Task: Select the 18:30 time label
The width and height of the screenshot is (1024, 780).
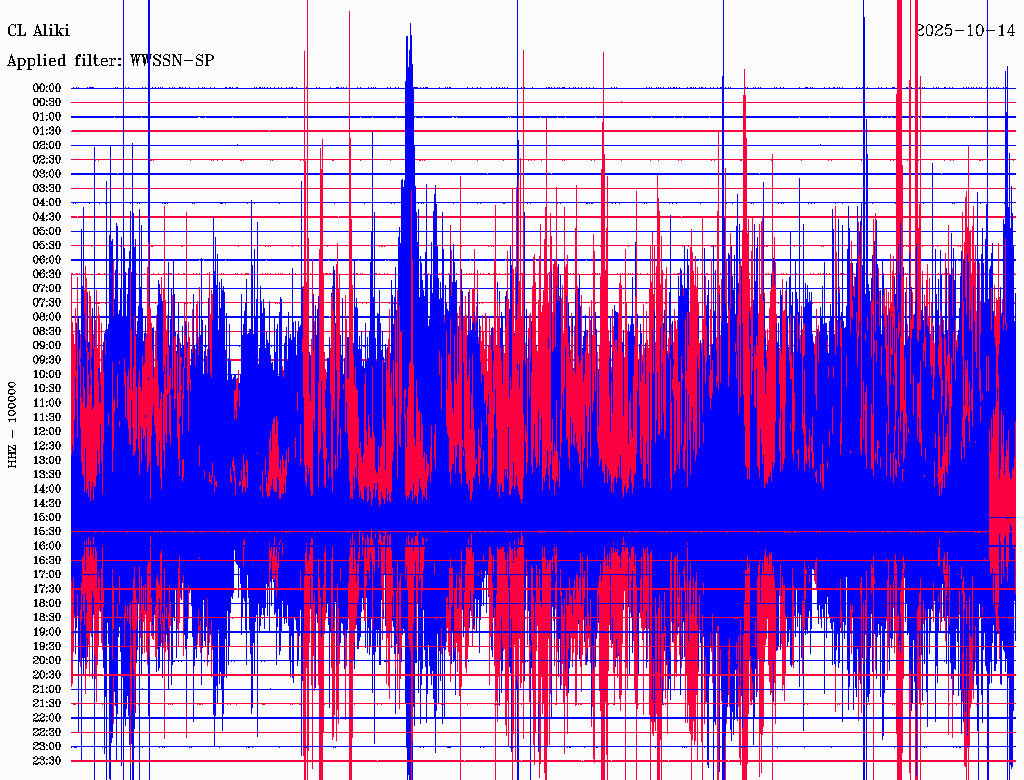Action: point(47,618)
